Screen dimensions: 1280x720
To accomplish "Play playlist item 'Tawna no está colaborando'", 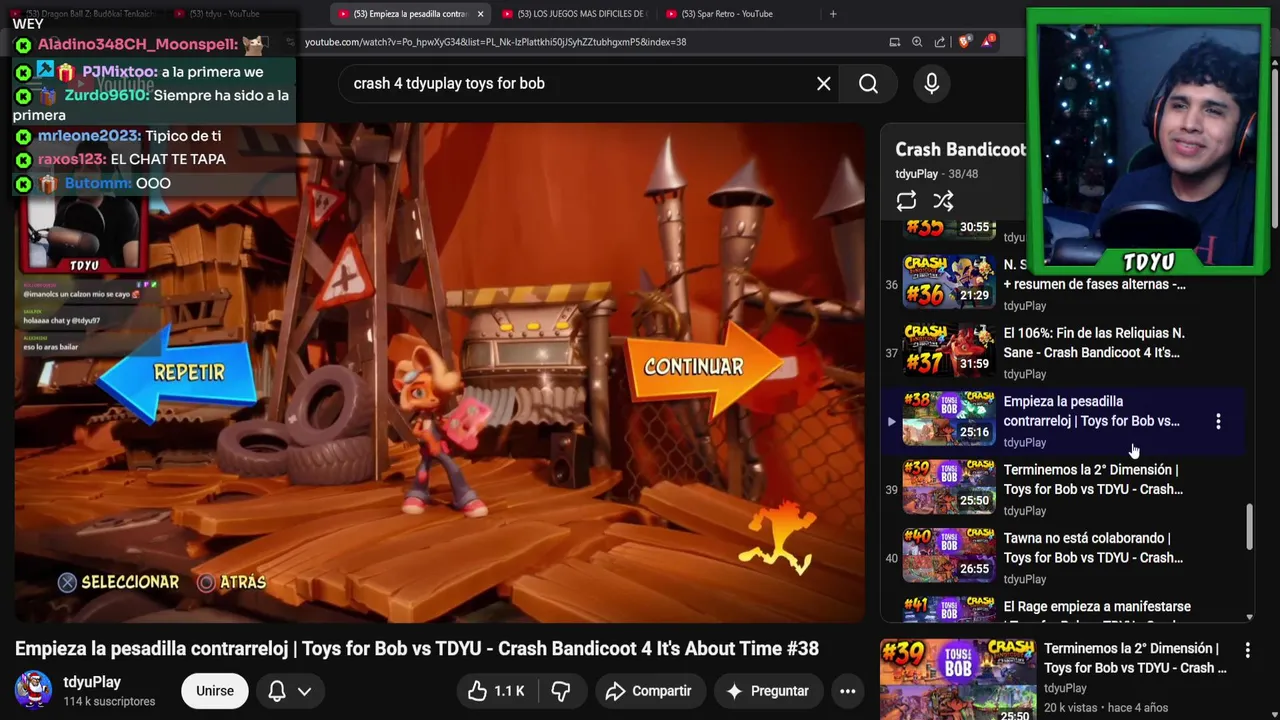I will coord(1093,548).
